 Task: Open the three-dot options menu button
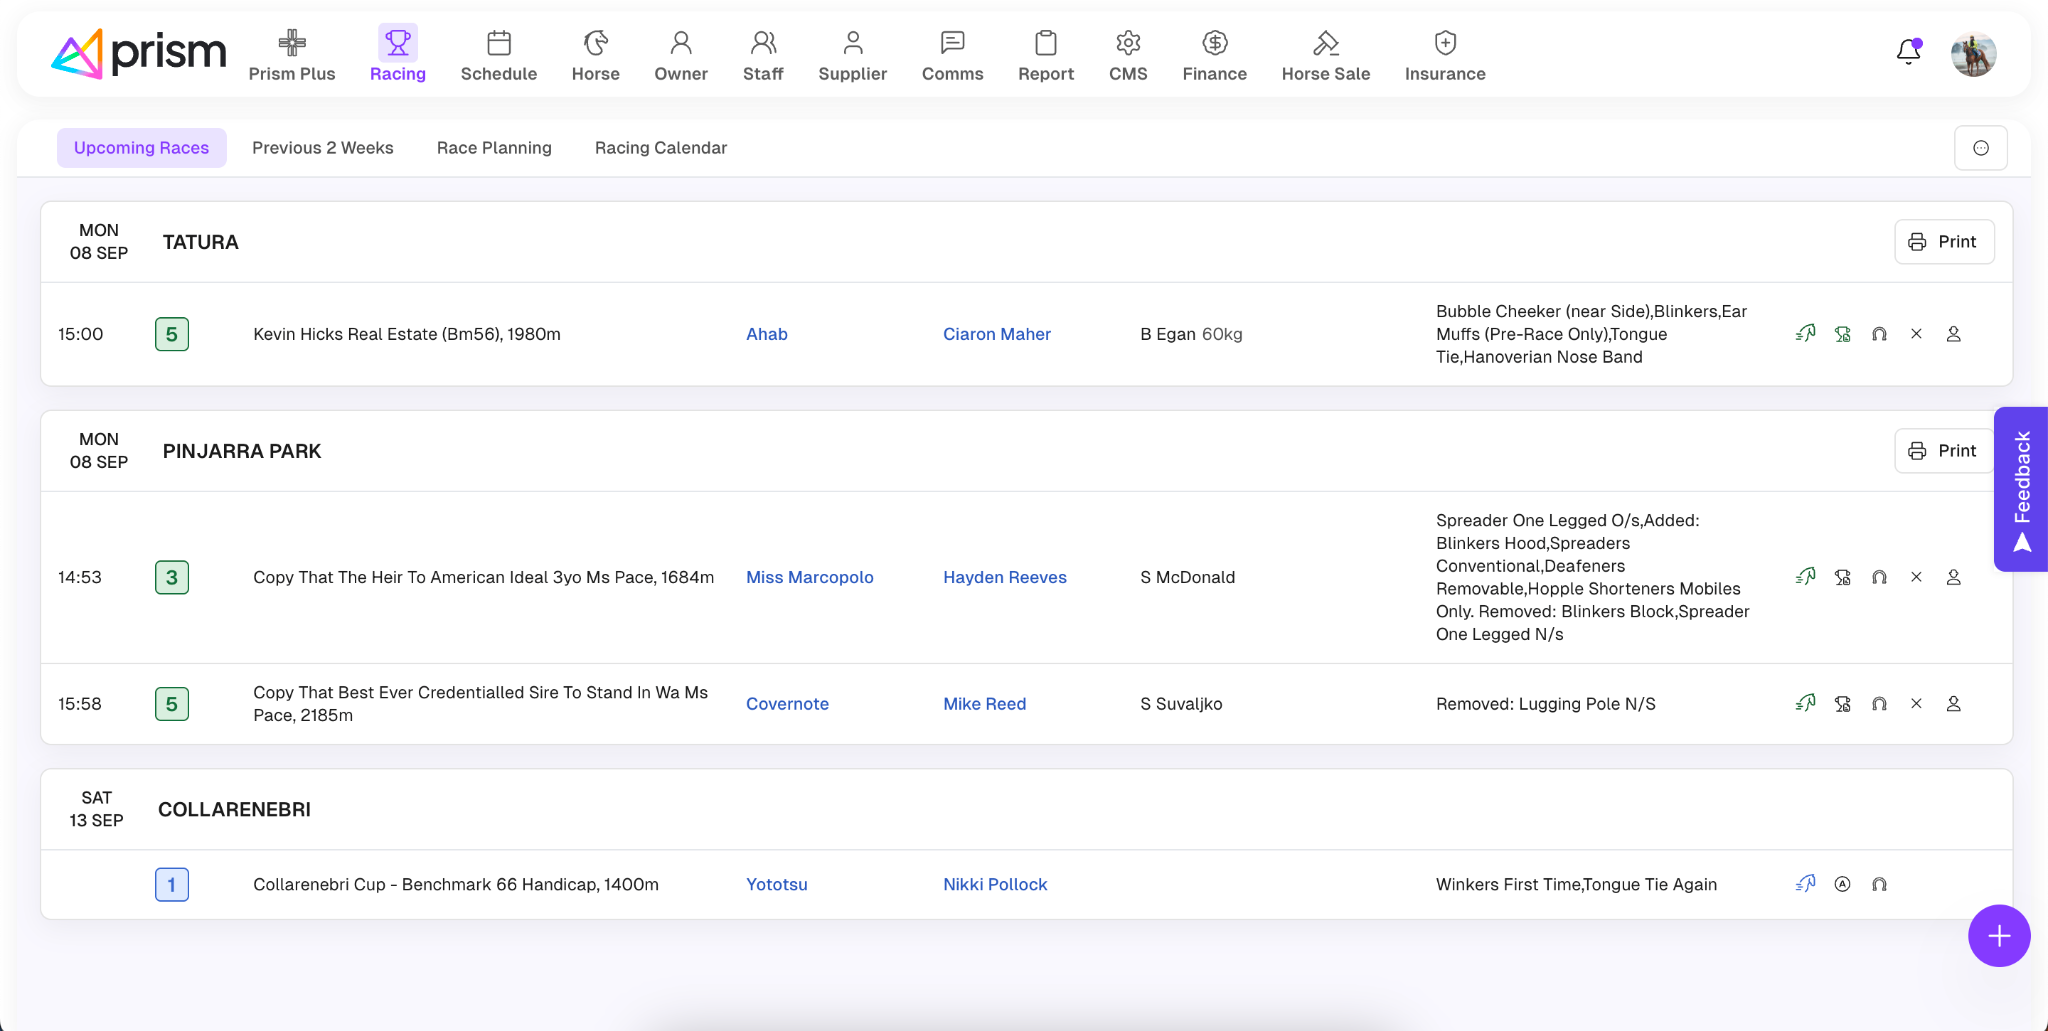pyautogui.click(x=1980, y=148)
